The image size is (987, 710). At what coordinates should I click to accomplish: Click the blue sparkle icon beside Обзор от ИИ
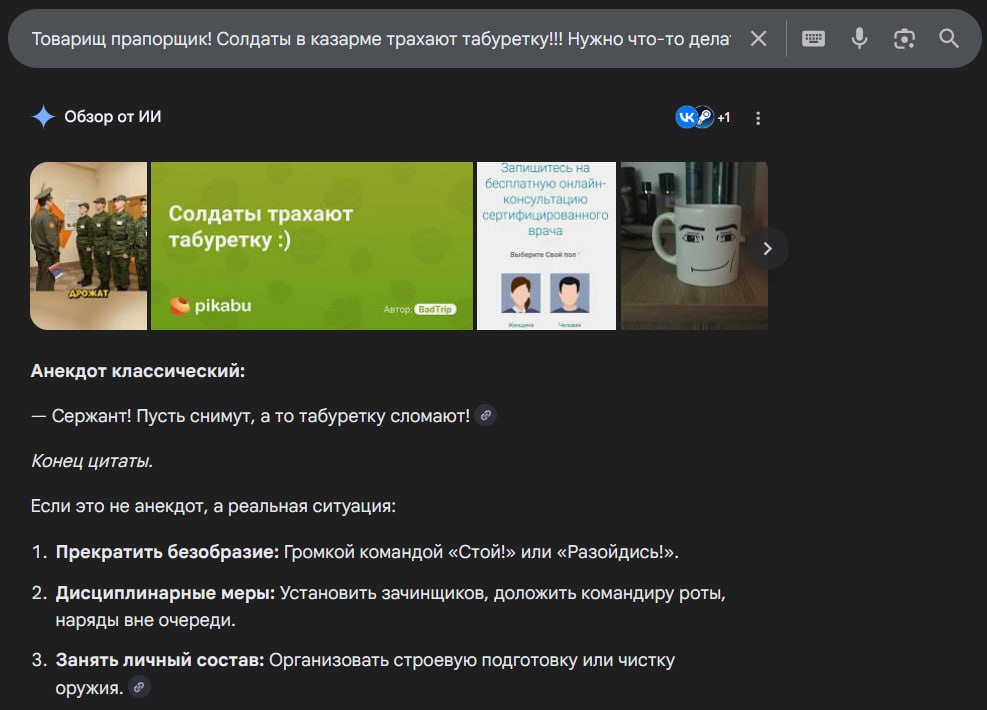point(43,117)
